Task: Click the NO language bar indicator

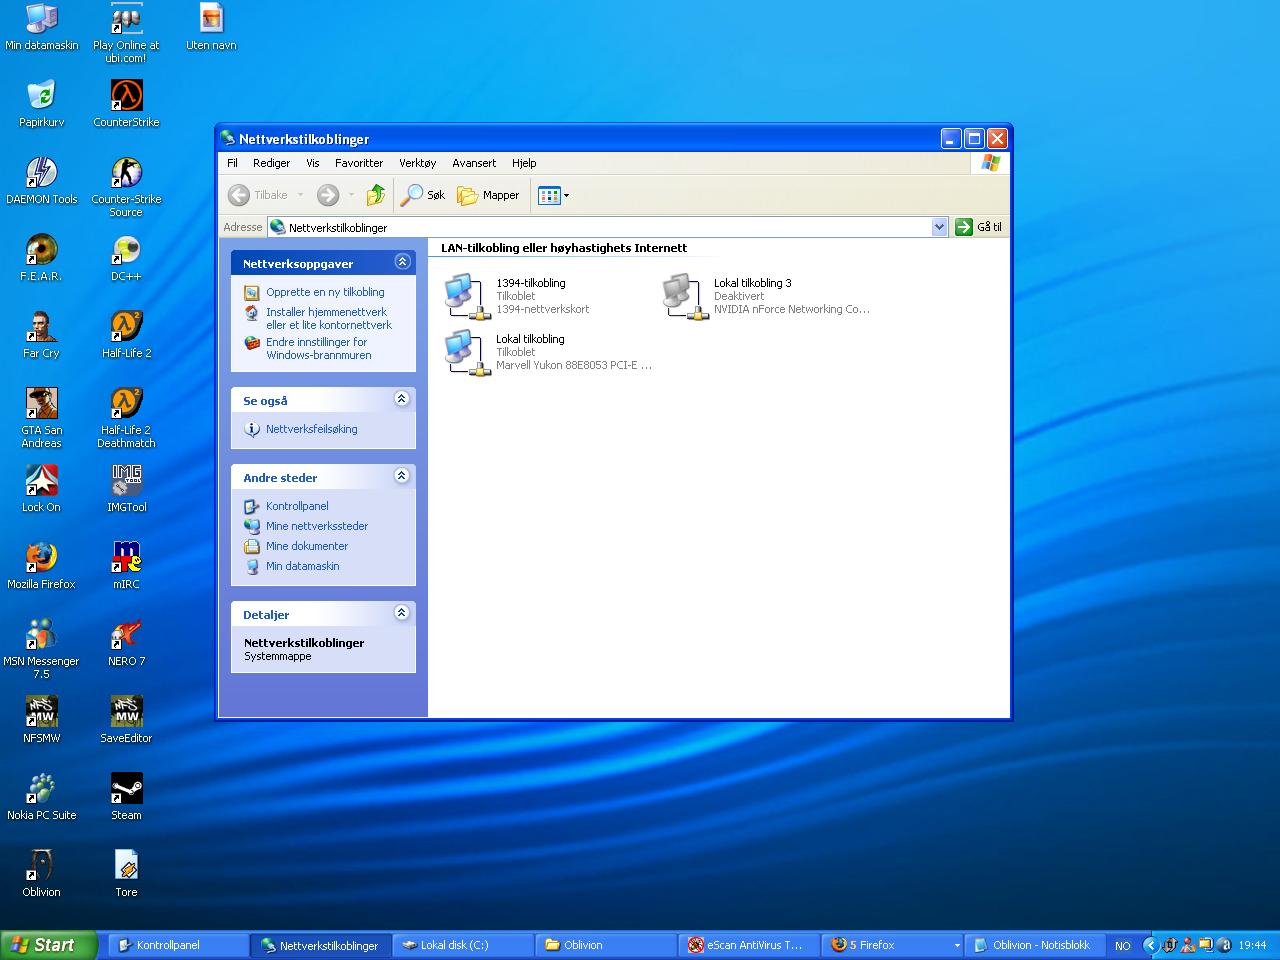Action: [1123, 946]
